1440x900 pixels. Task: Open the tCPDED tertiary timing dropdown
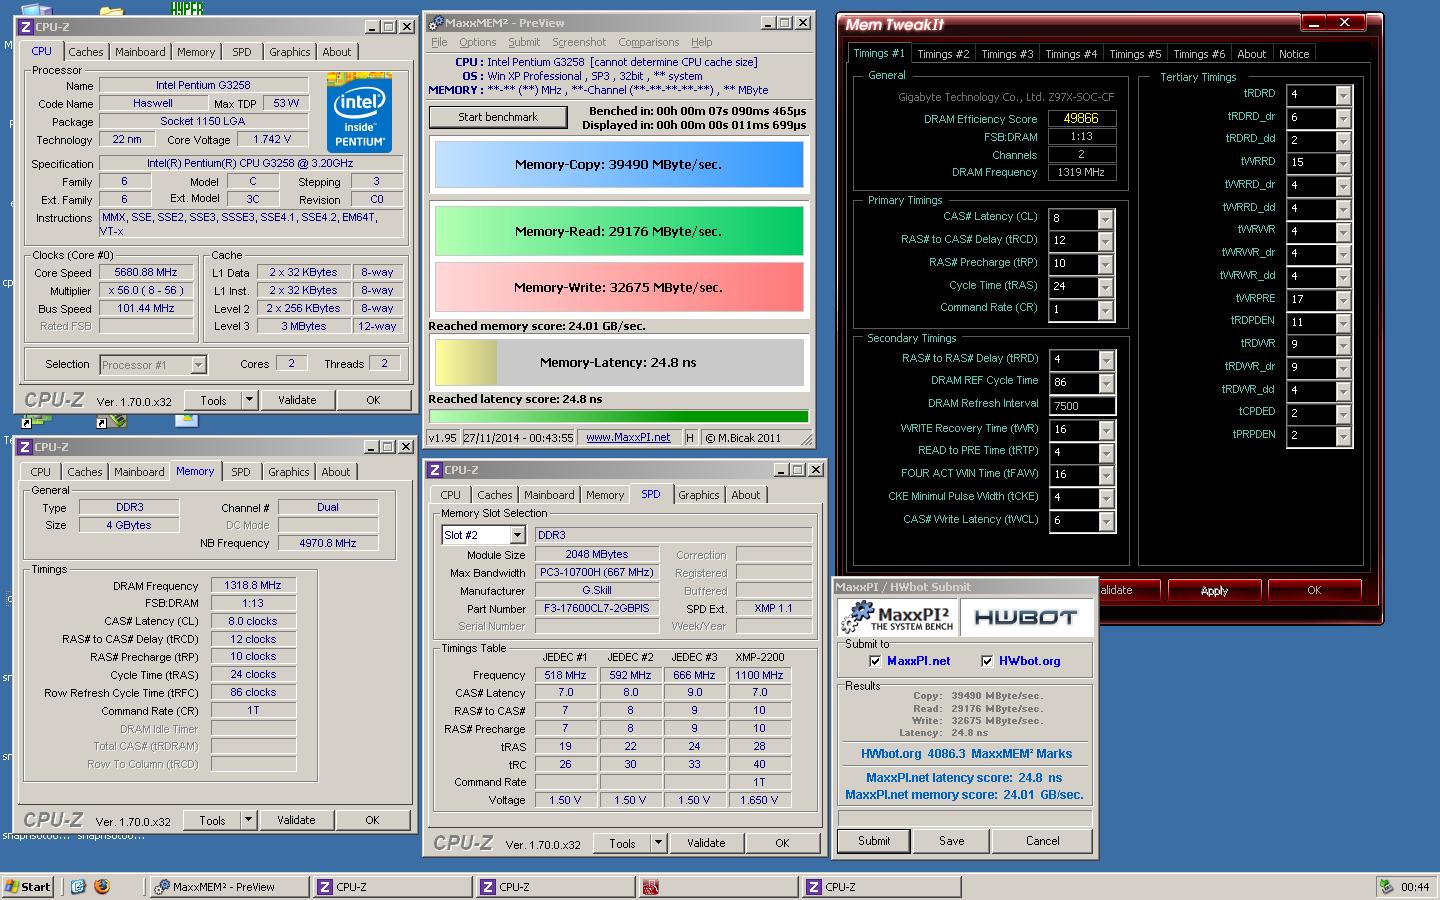click(1343, 413)
